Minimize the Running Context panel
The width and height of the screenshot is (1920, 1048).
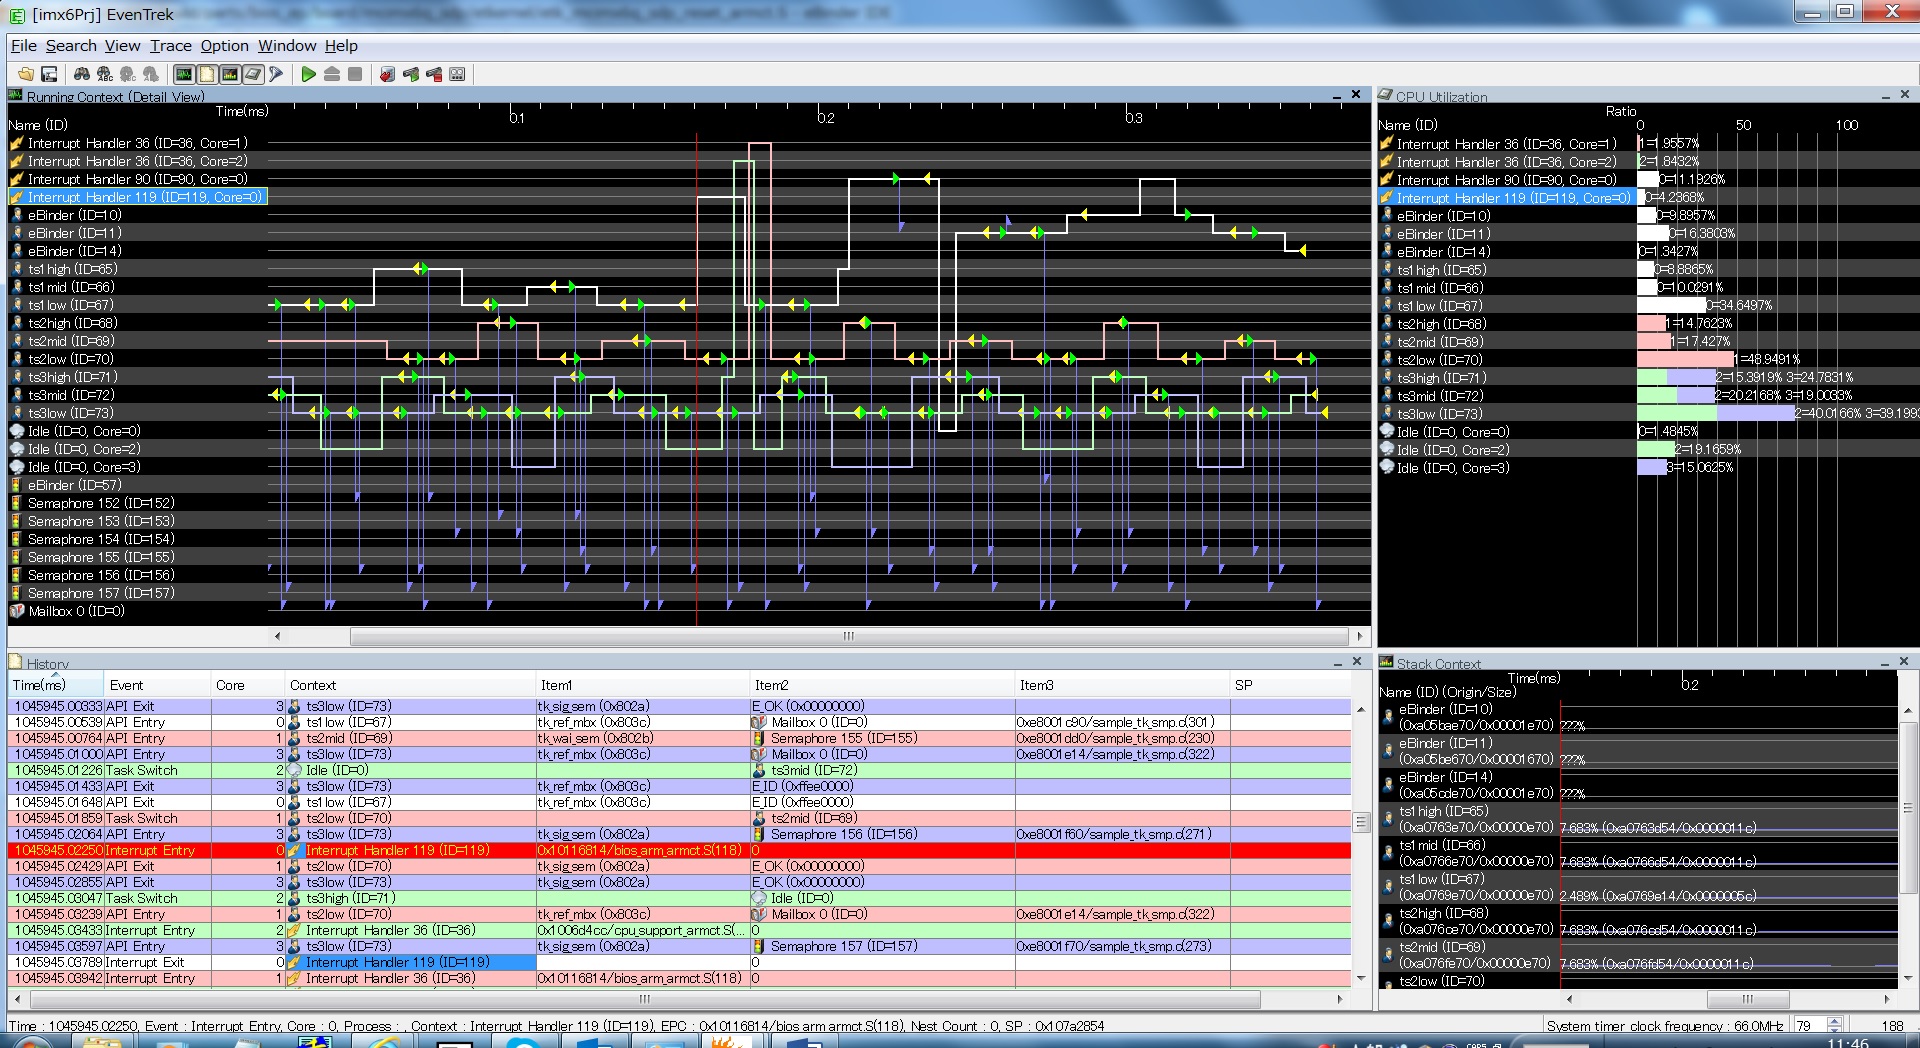pos(1337,96)
